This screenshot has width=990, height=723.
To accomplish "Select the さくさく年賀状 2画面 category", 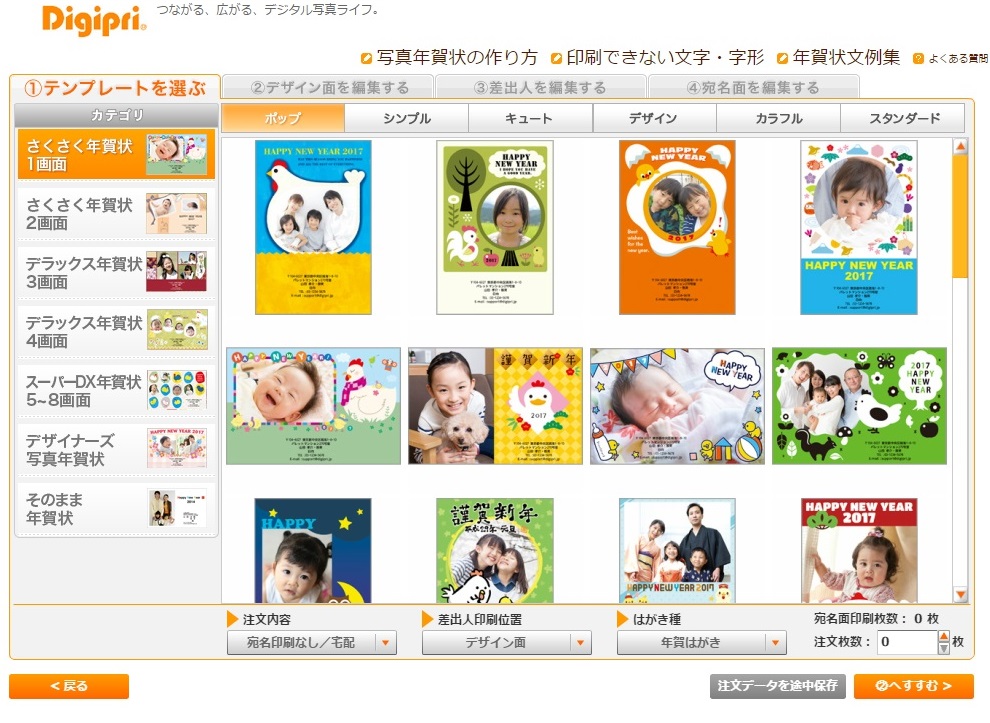I will (x=116, y=213).
